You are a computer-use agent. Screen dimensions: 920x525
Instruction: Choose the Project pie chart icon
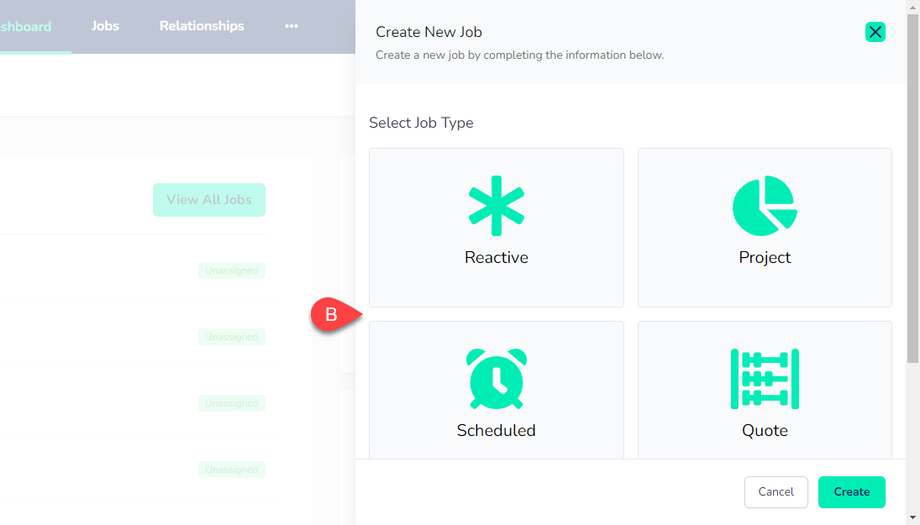pyautogui.click(x=764, y=206)
